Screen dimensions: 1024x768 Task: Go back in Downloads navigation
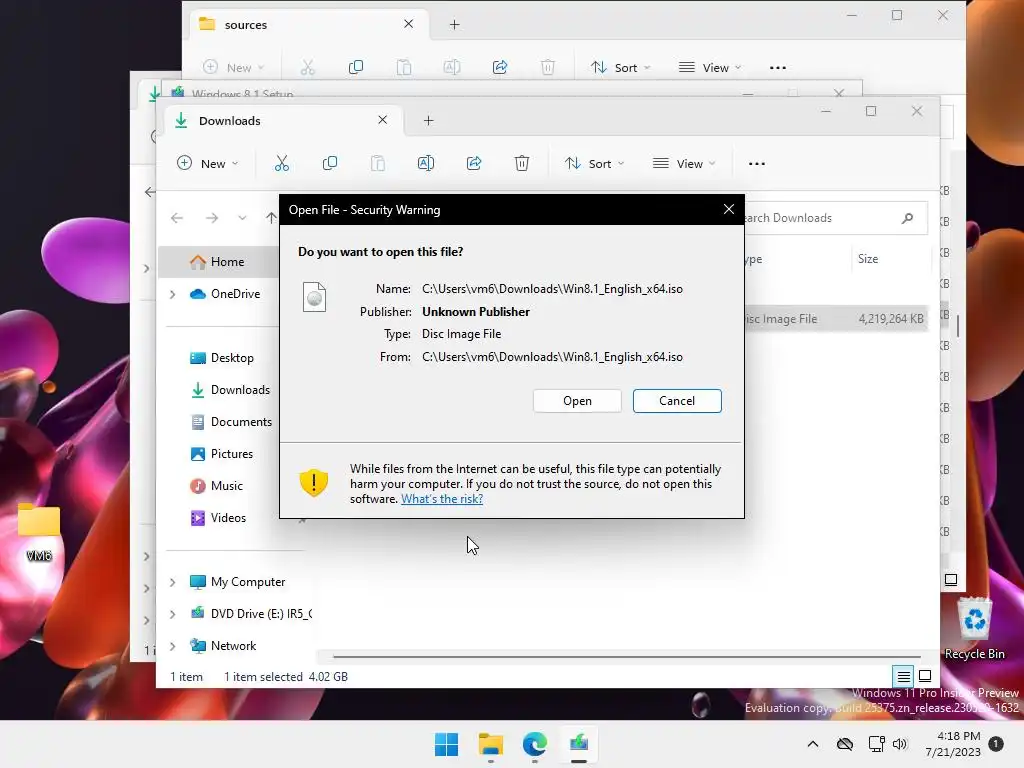[177, 218]
